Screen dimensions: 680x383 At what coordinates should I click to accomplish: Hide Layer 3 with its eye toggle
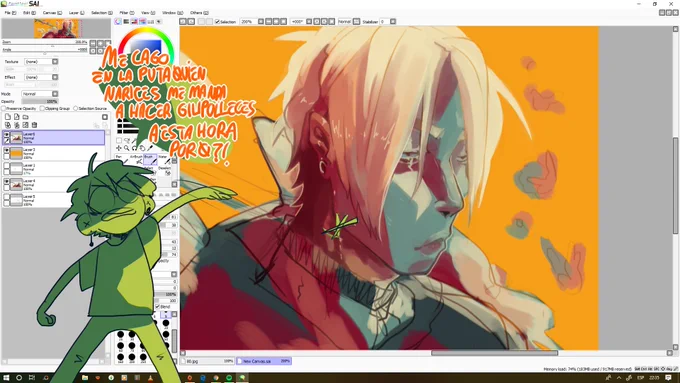(7, 150)
